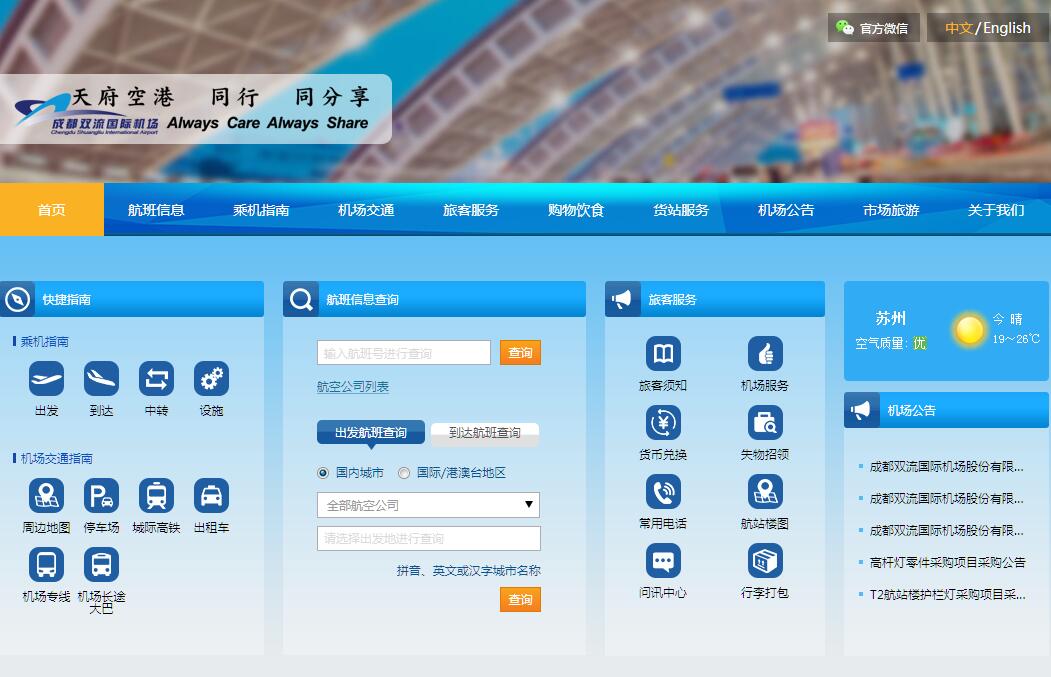Open the 旅客须知 book icon
Screen dimensions: 1051x677
tap(664, 353)
